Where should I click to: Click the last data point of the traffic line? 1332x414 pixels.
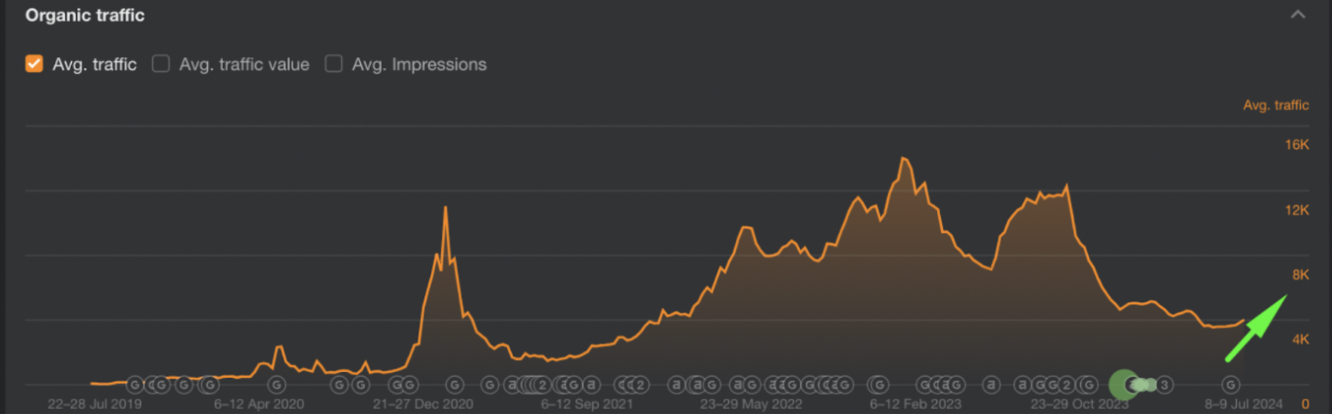click(1244, 320)
